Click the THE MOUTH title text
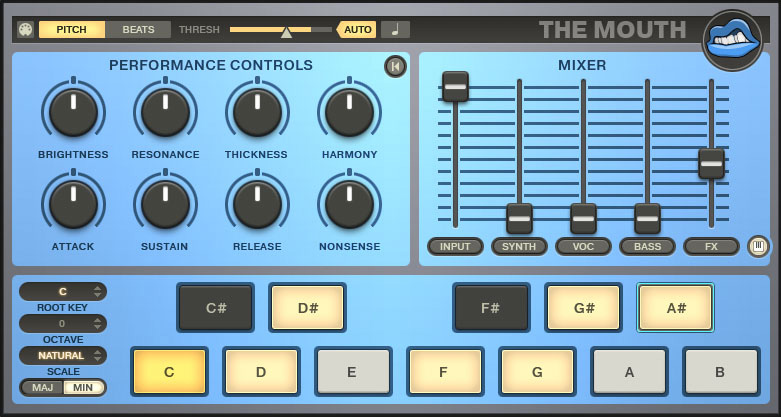The image size is (781, 417). point(613,30)
